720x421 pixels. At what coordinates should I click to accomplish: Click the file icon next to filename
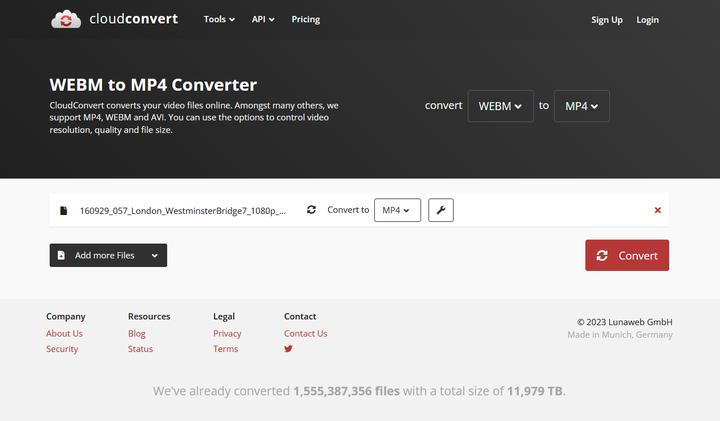click(x=64, y=211)
